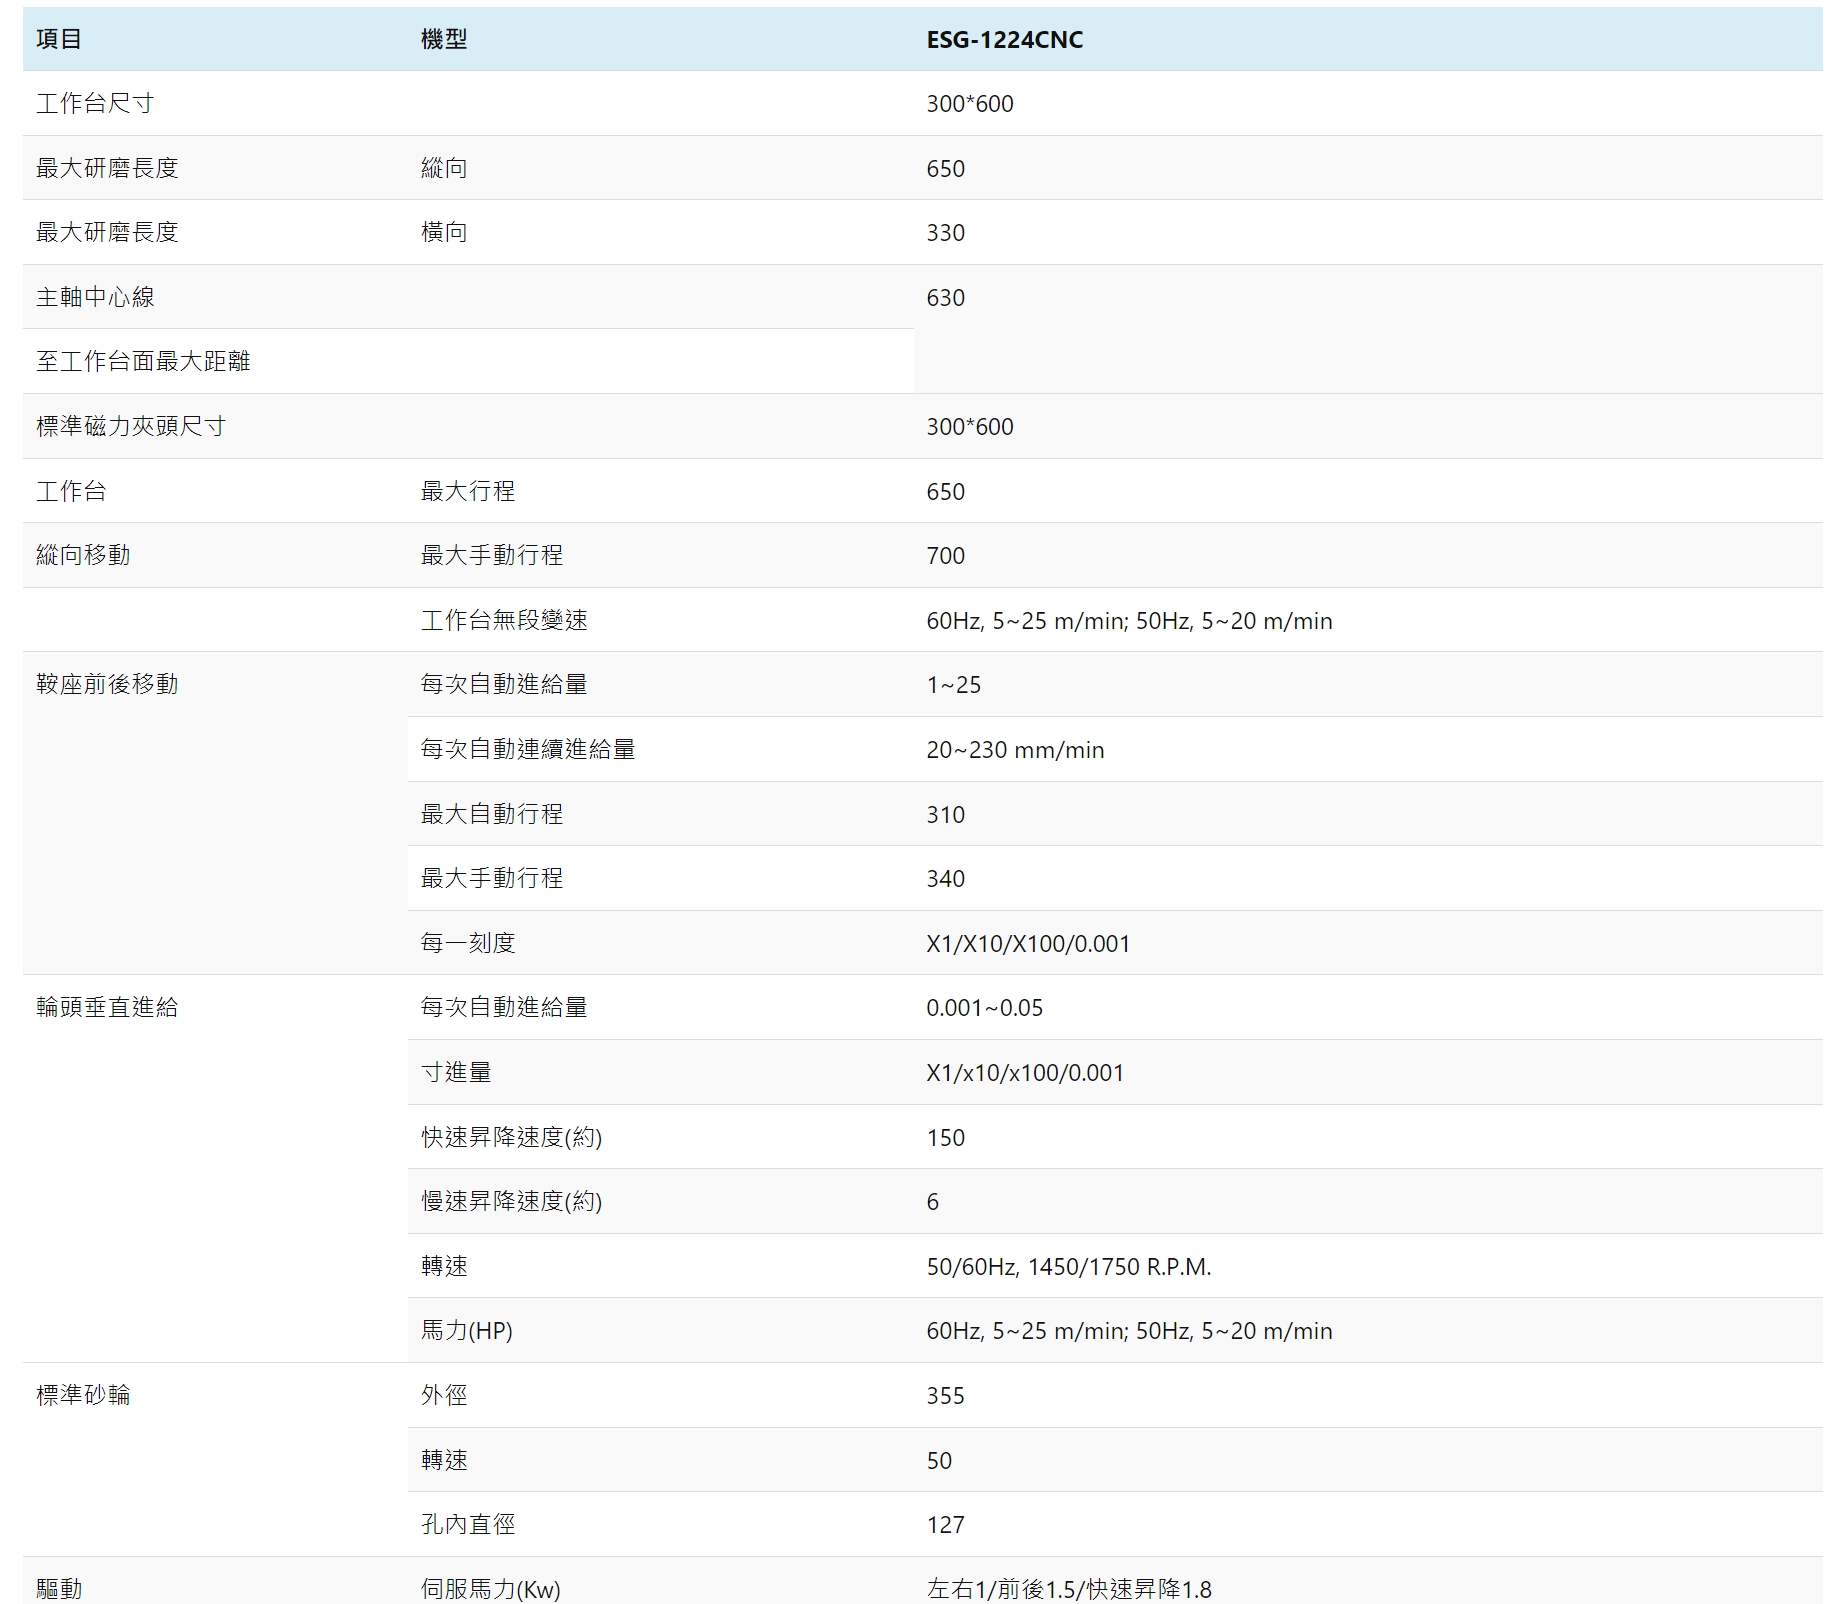Select the value 340
Viewport: 1827px width, 1604px height.
945,879
